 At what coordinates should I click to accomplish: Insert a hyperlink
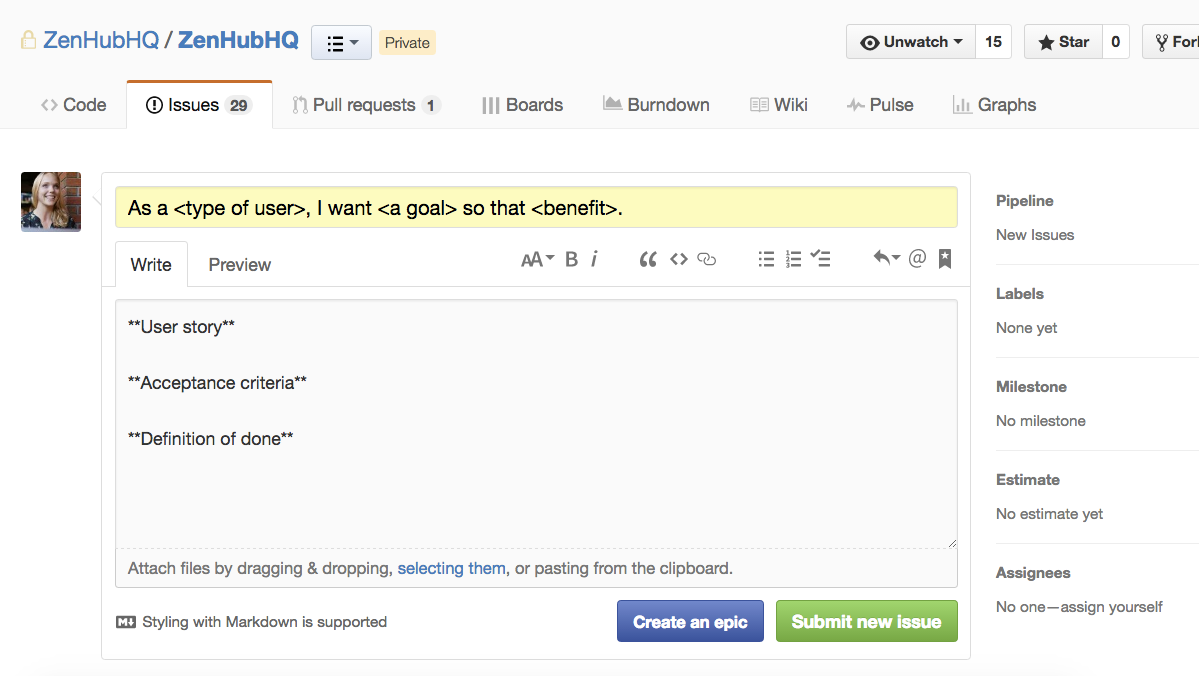coord(707,258)
